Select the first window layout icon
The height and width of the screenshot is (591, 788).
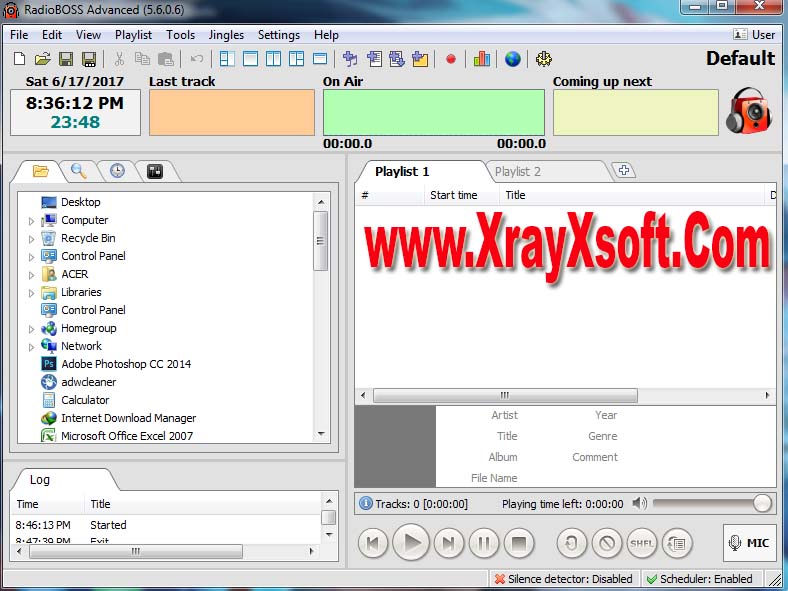point(227,59)
